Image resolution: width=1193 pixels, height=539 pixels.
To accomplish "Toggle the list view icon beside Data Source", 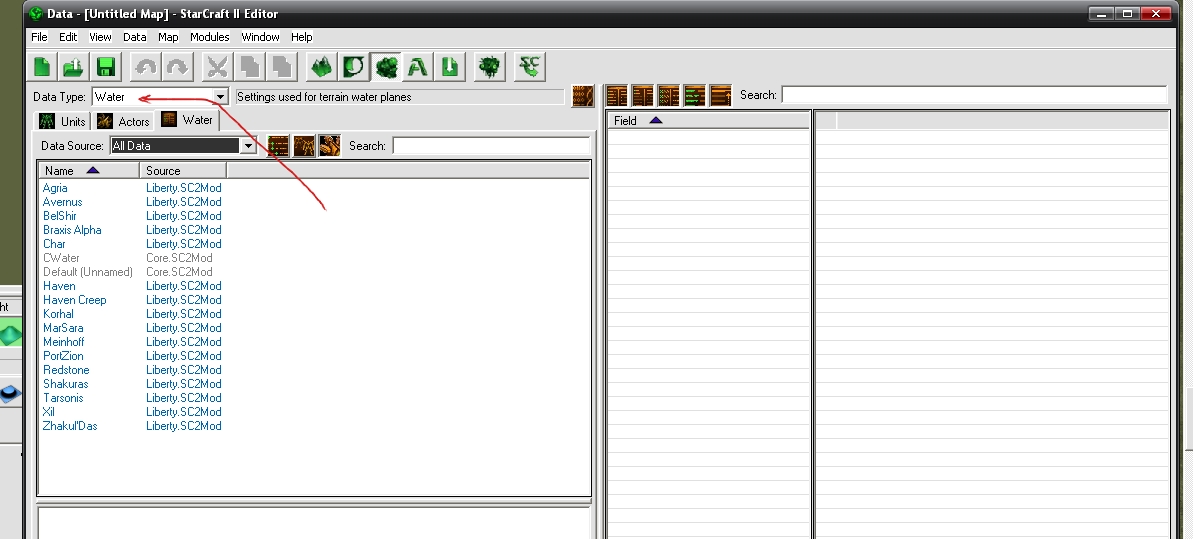I will 278,145.
